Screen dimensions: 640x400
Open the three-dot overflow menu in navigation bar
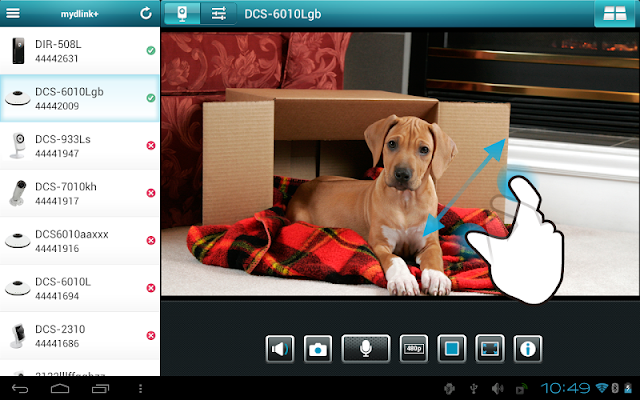[140, 389]
